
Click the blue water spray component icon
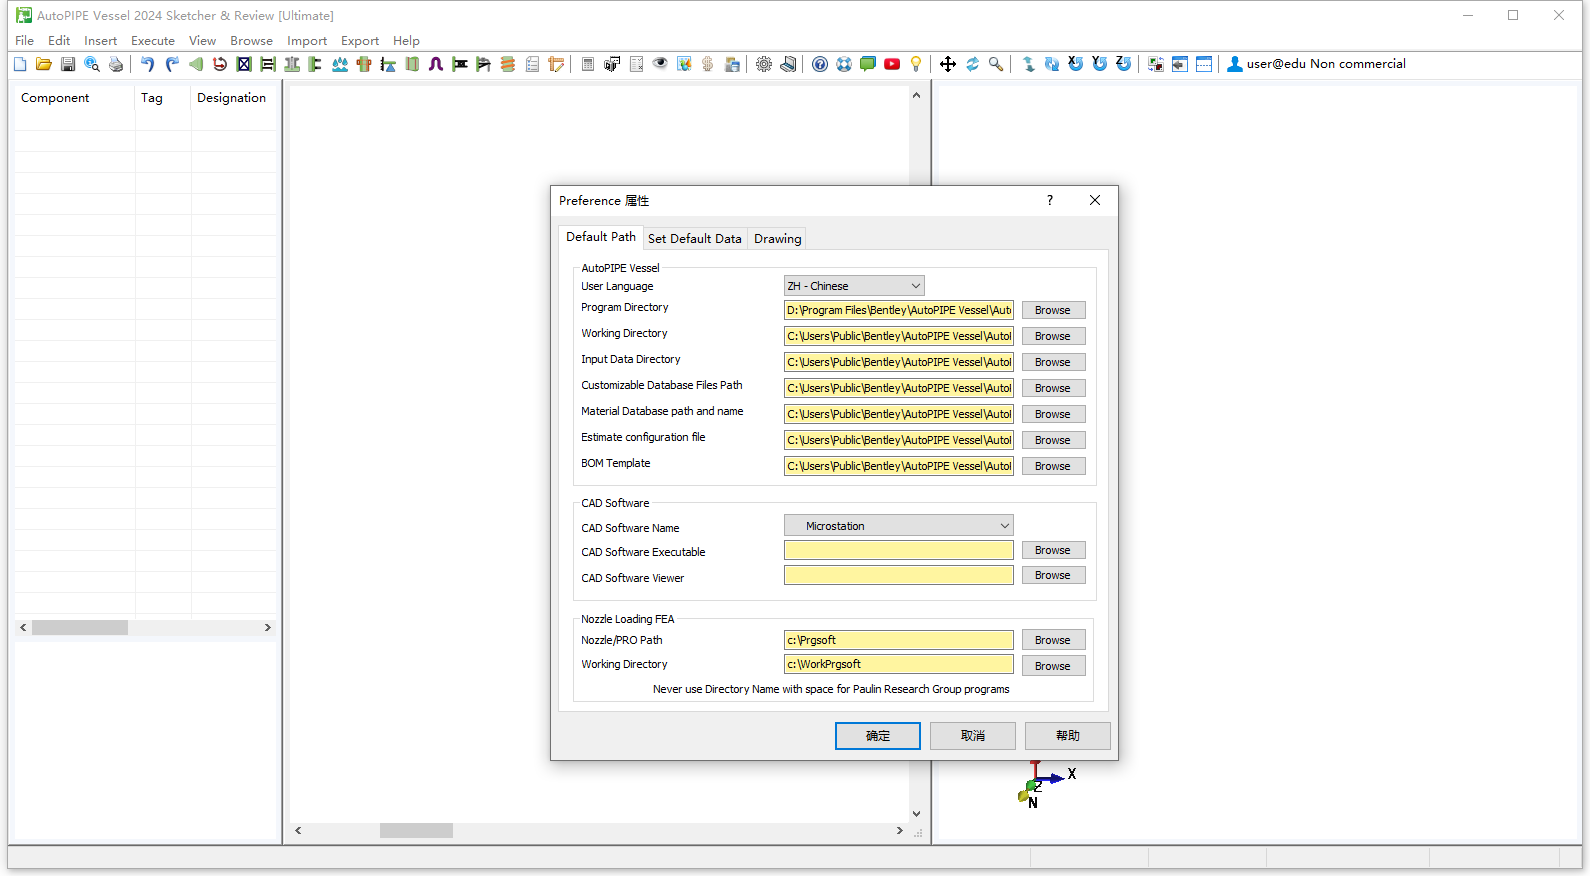pyautogui.click(x=340, y=64)
